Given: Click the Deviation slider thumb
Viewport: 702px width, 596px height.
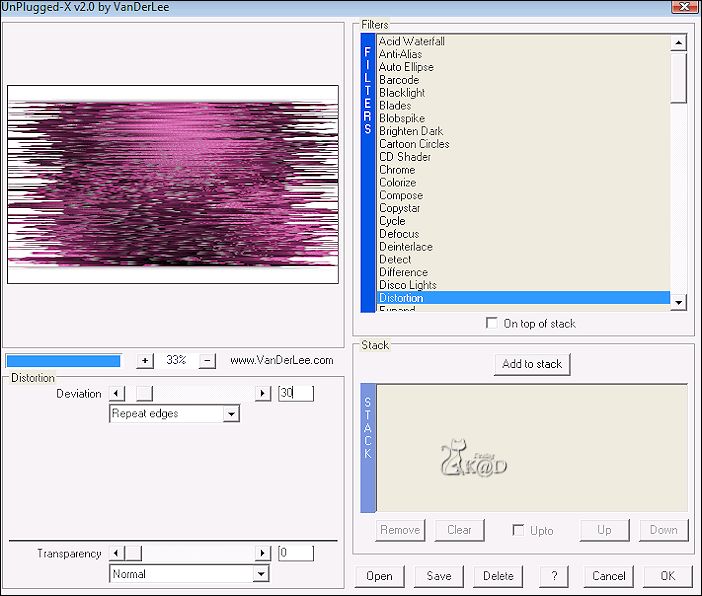Looking at the screenshot, I should pyautogui.click(x=144, y=394).
